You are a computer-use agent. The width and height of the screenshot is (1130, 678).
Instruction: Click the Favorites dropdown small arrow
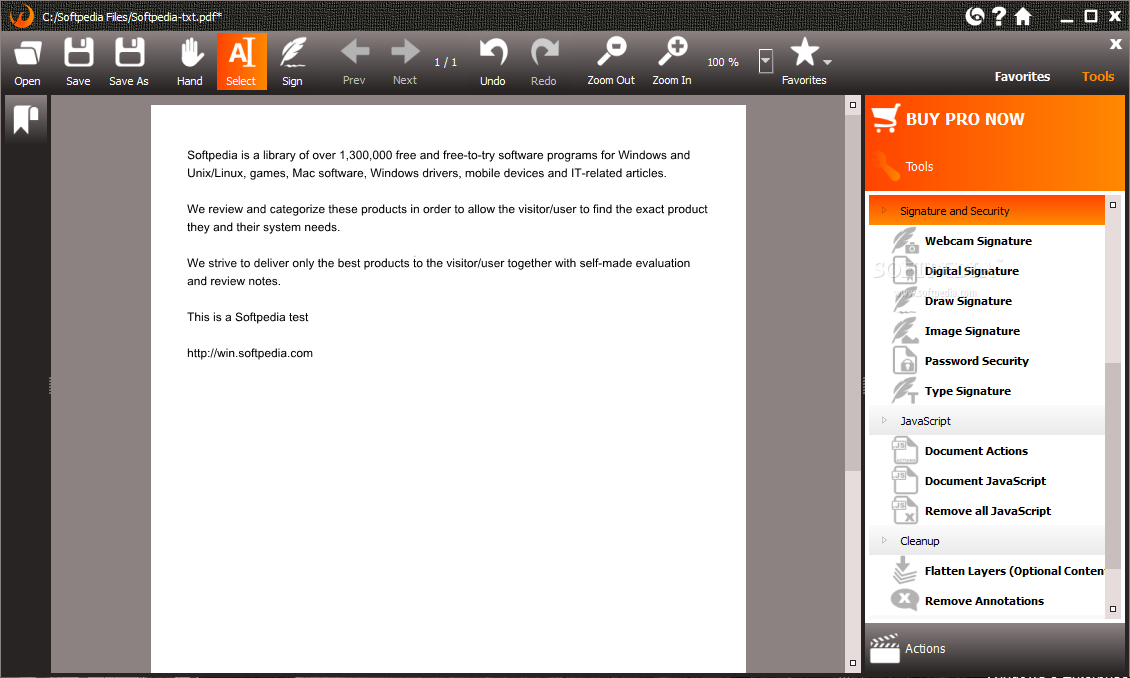pyautogui.click(x=827, y=62)
